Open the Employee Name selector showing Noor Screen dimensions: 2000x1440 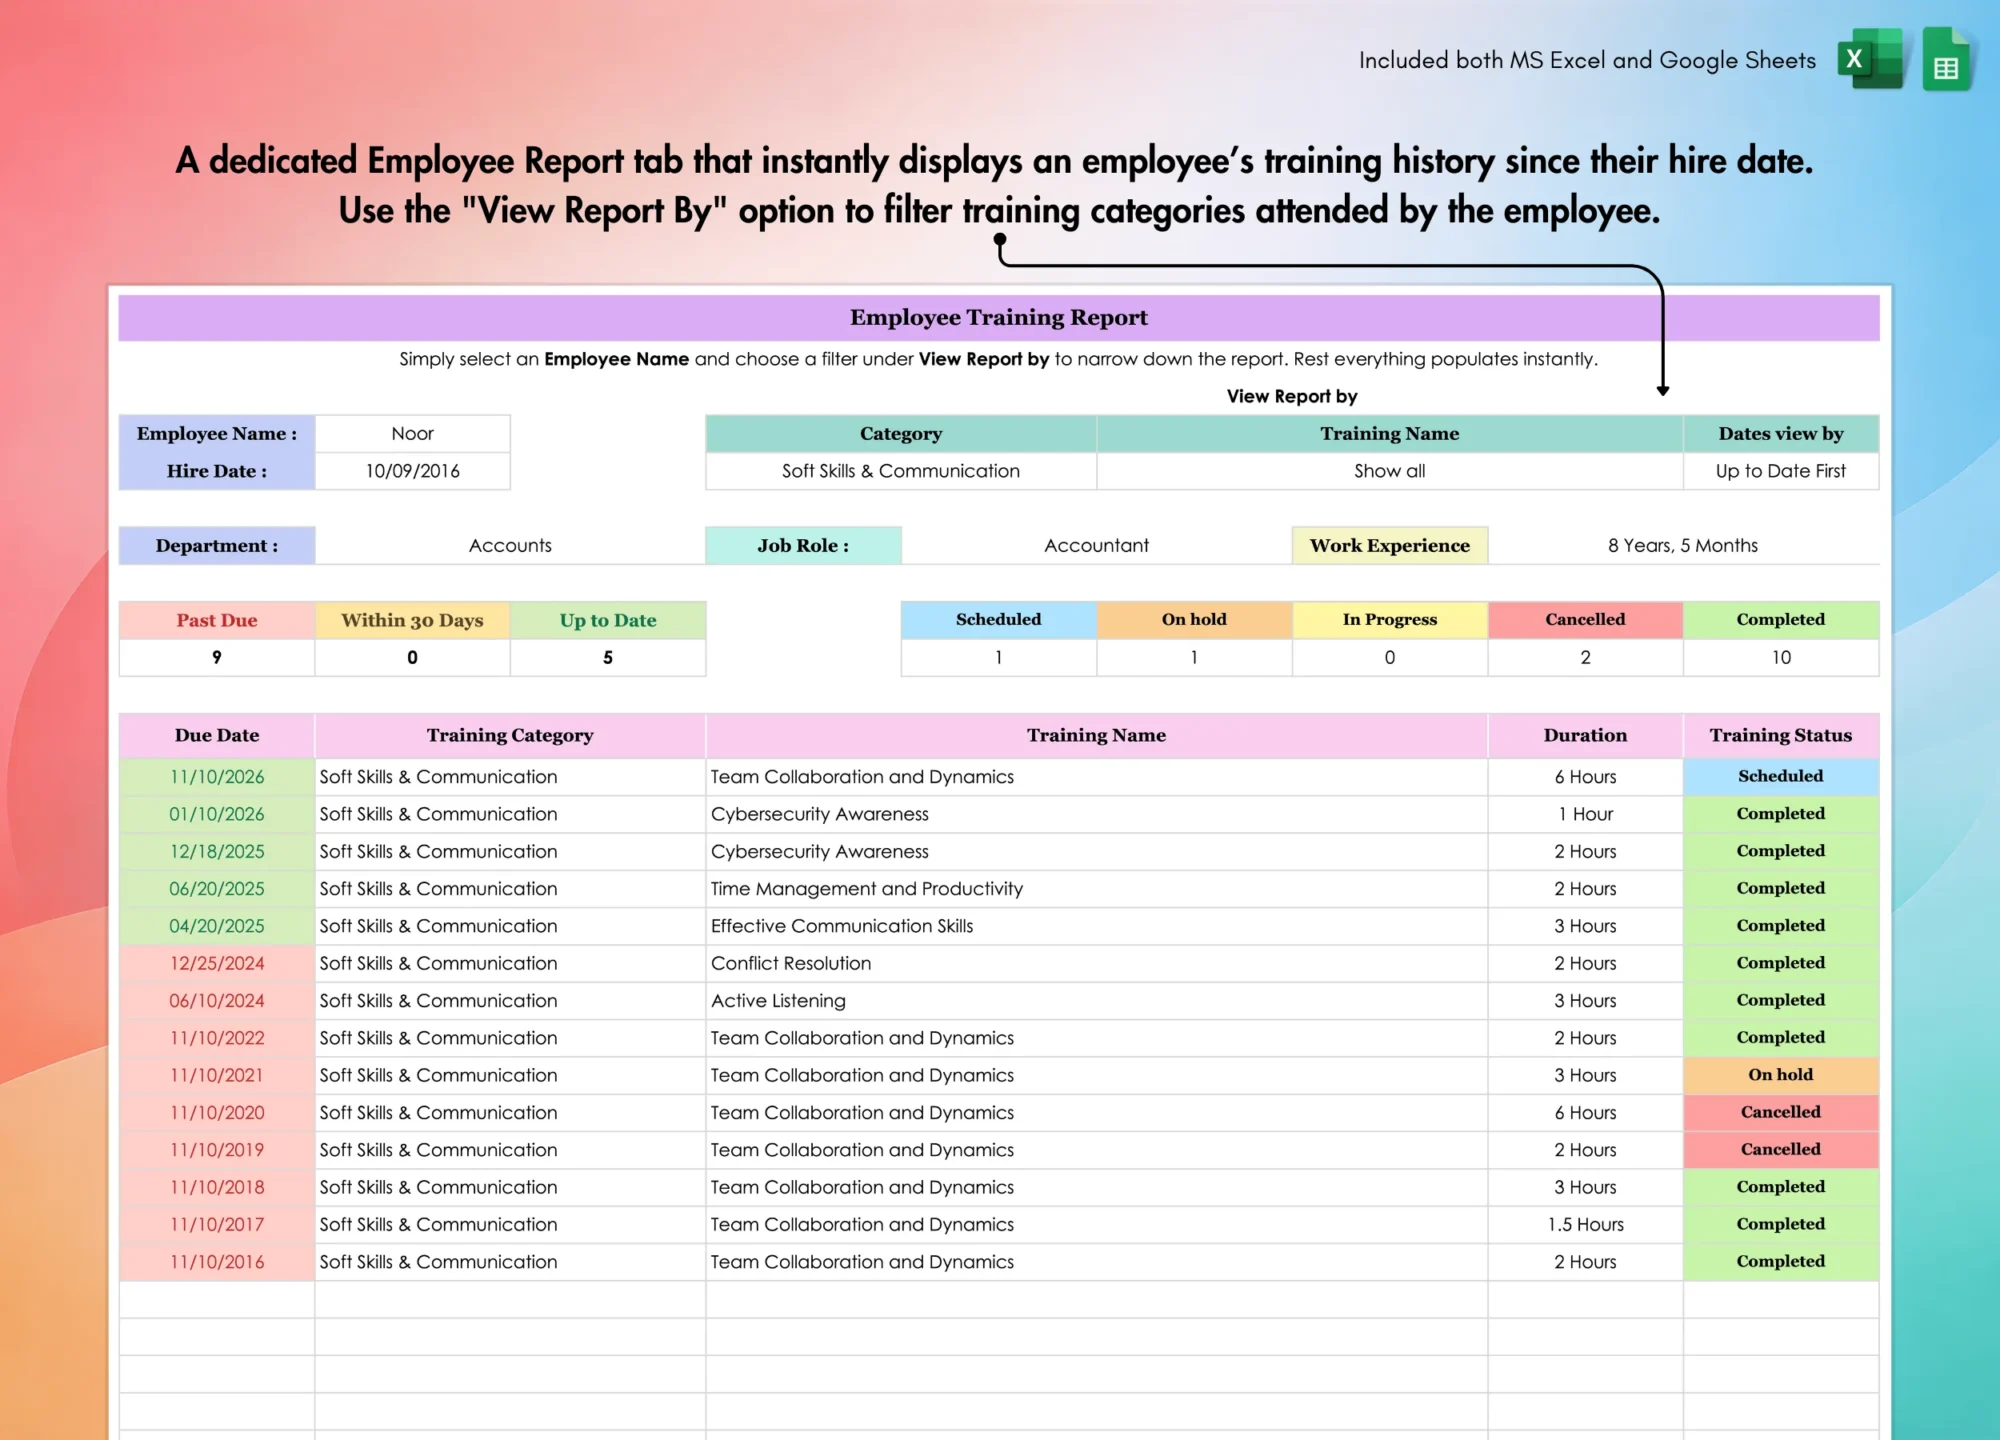pos(413,433)
